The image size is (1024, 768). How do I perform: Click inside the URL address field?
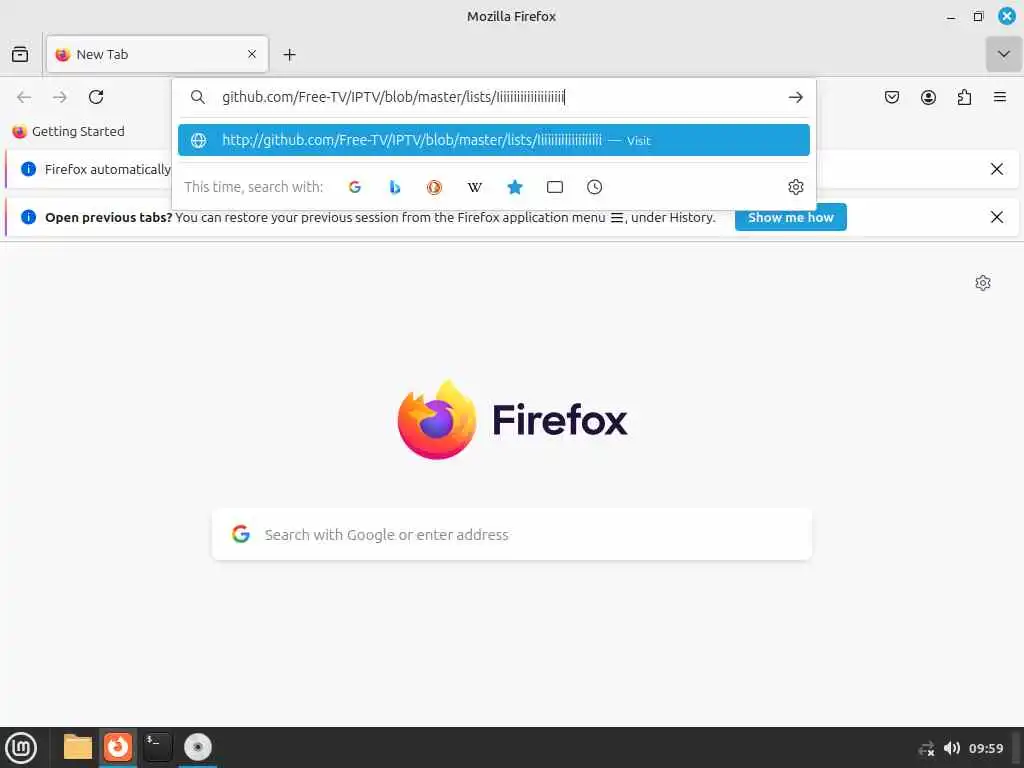click(496, 97)
